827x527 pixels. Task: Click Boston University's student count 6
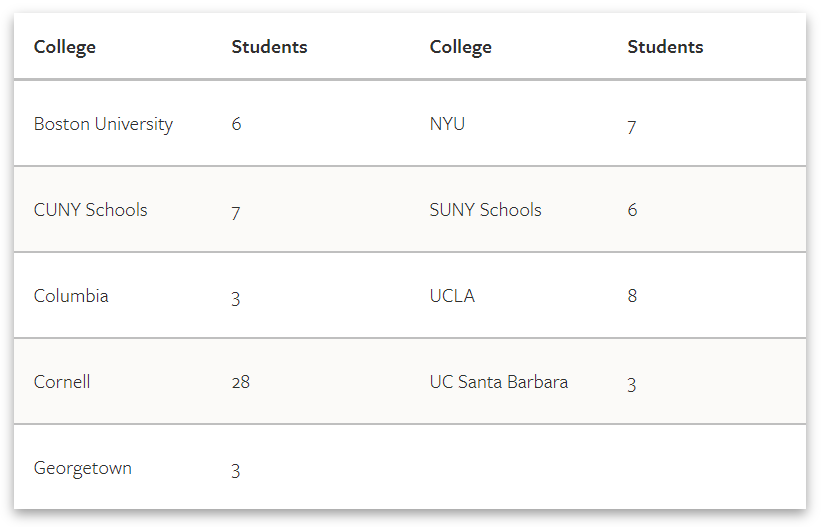[236, 124]
